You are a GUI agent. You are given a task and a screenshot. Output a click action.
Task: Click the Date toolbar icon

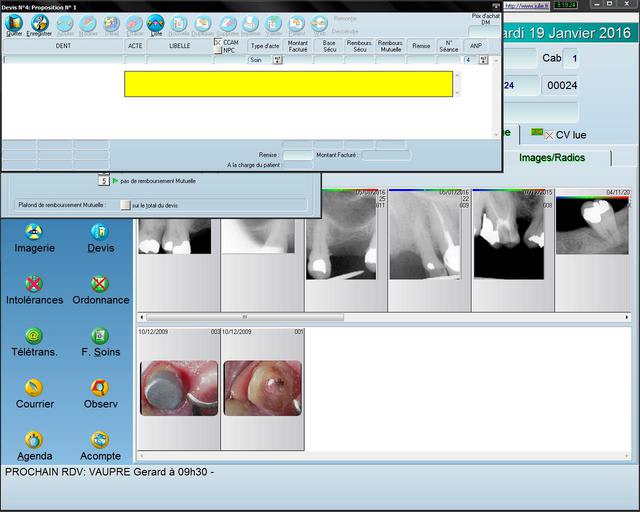tap(156, 23)
